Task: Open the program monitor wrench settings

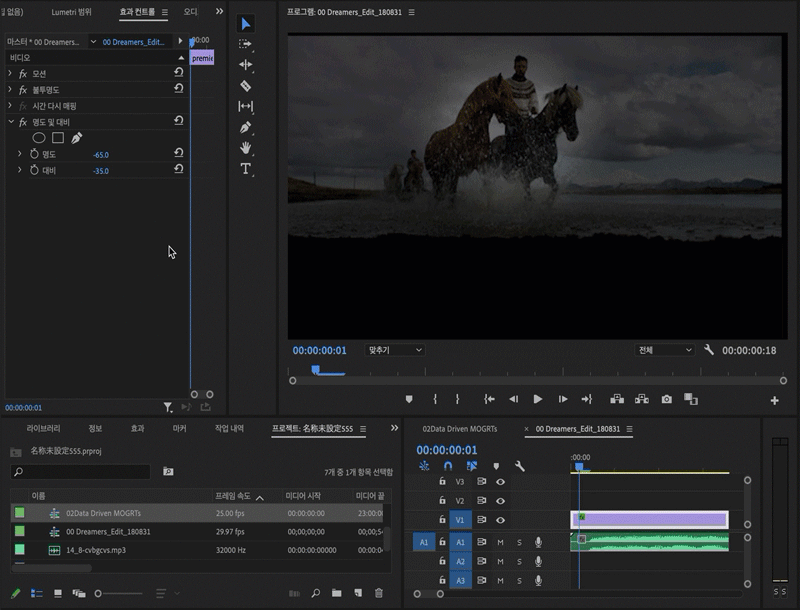Action: click(x=709, y=350)
